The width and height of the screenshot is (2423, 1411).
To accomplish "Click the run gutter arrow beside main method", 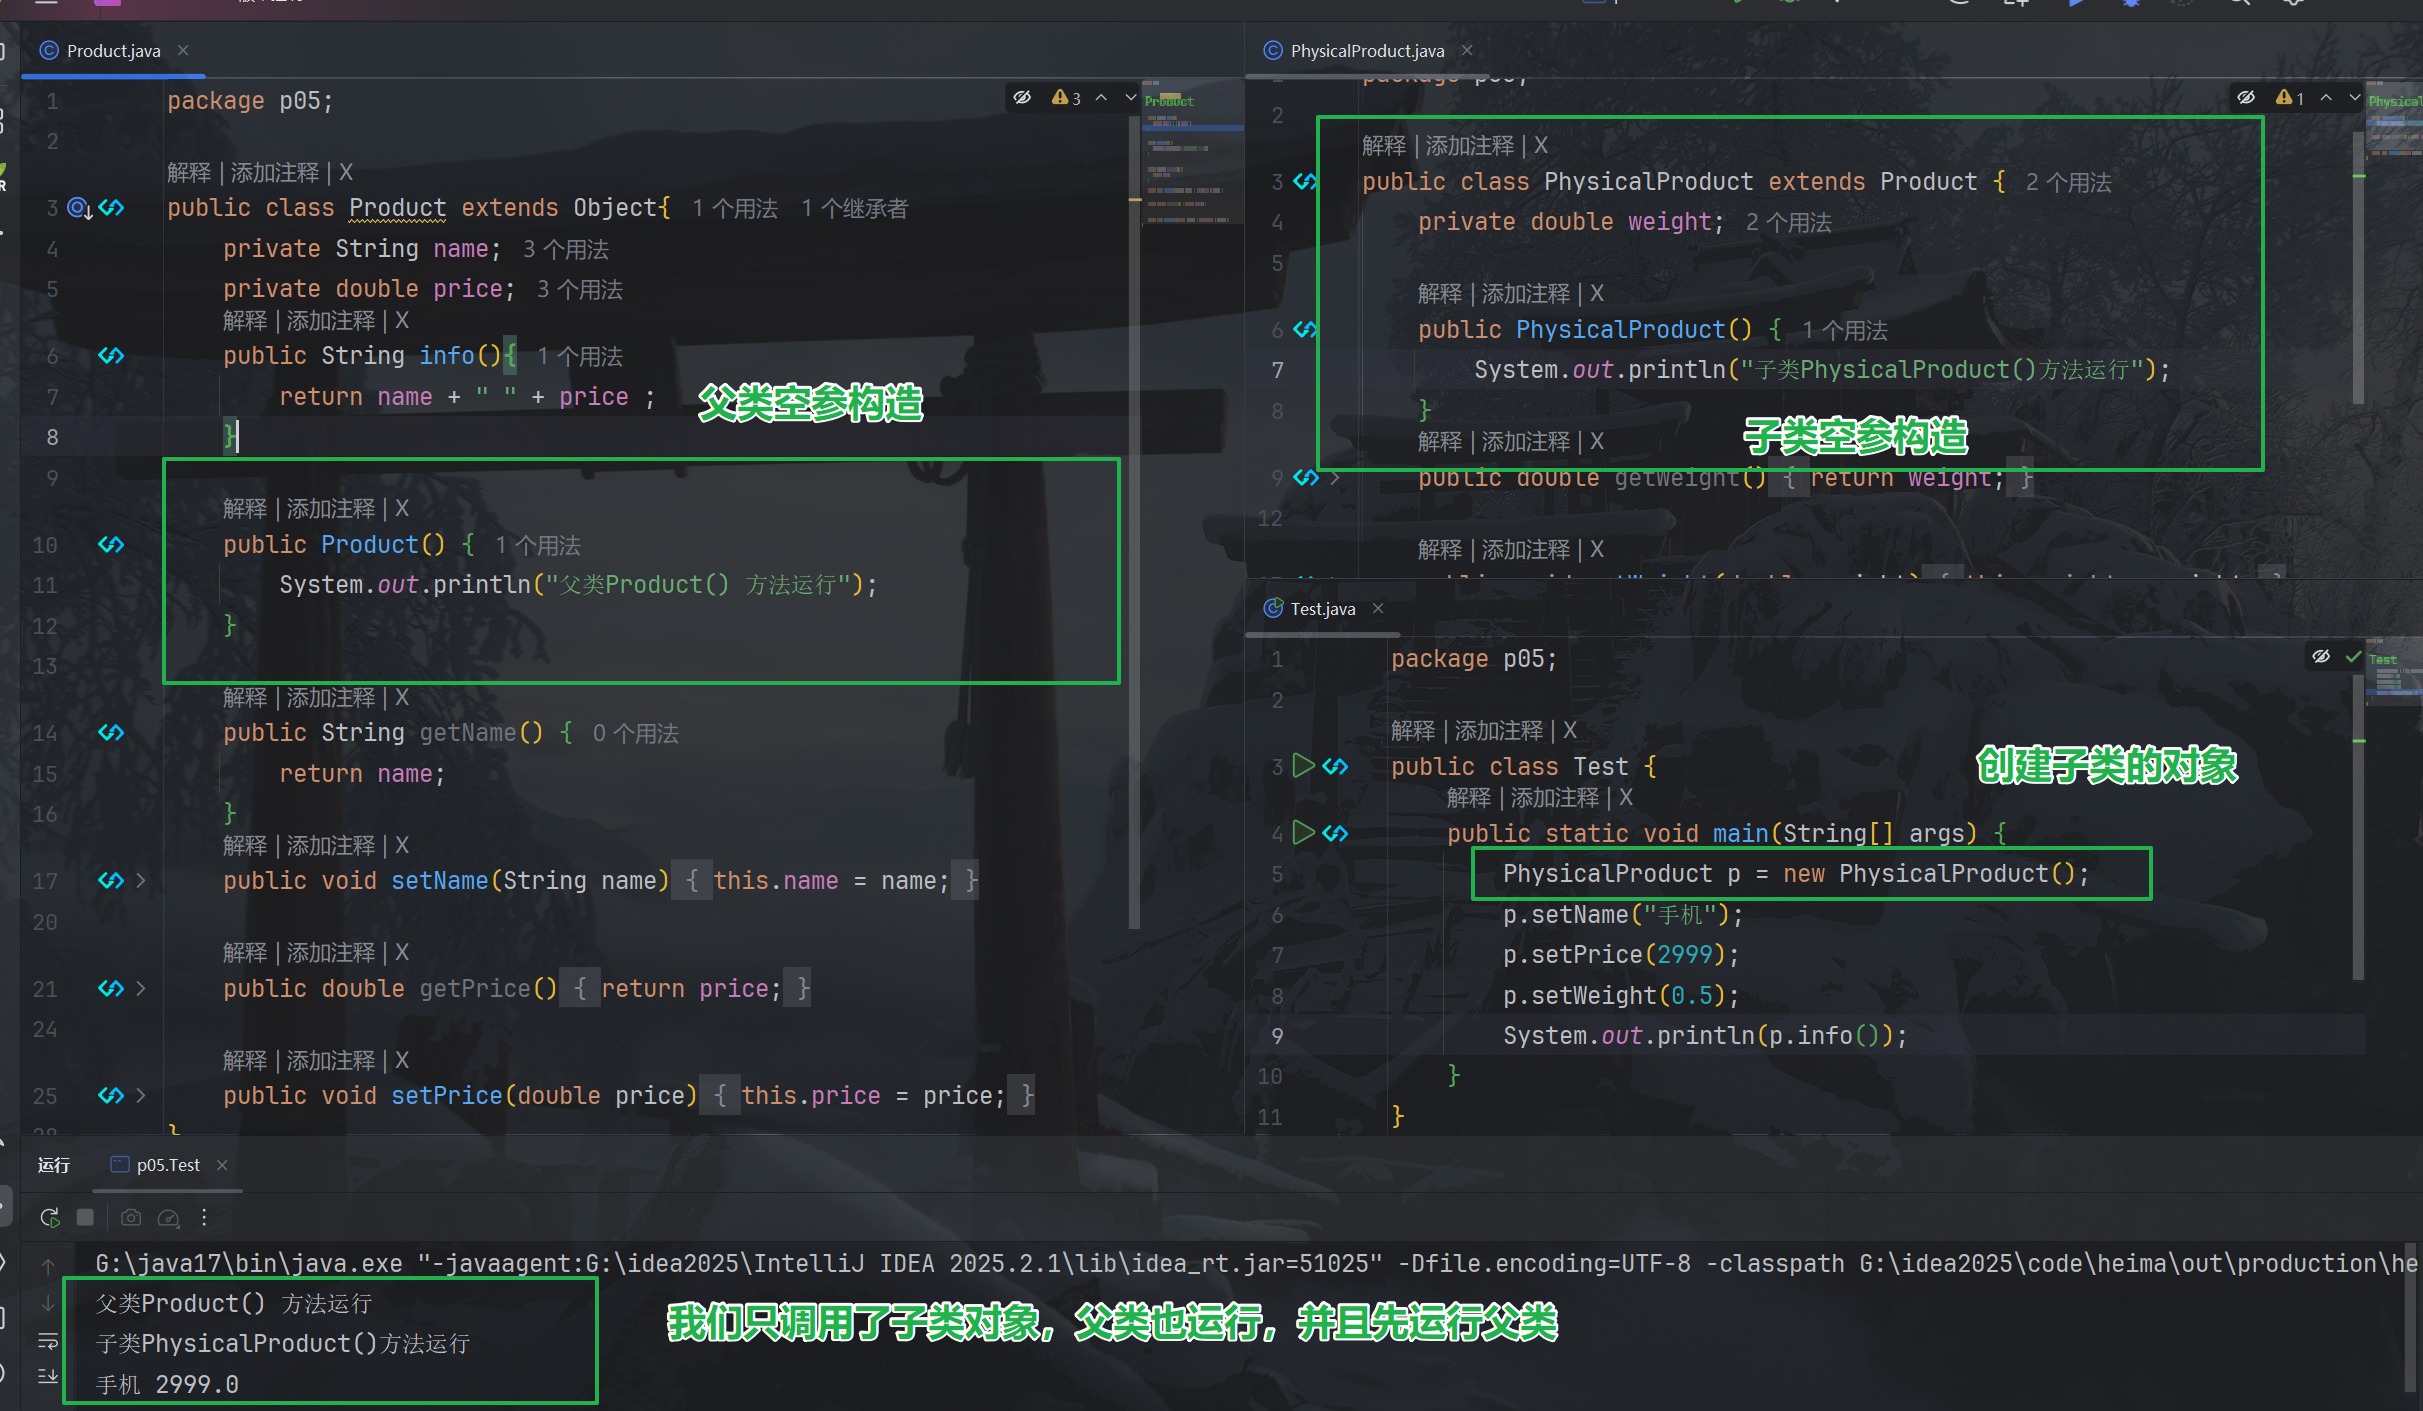I will [x=1303, y=832].
